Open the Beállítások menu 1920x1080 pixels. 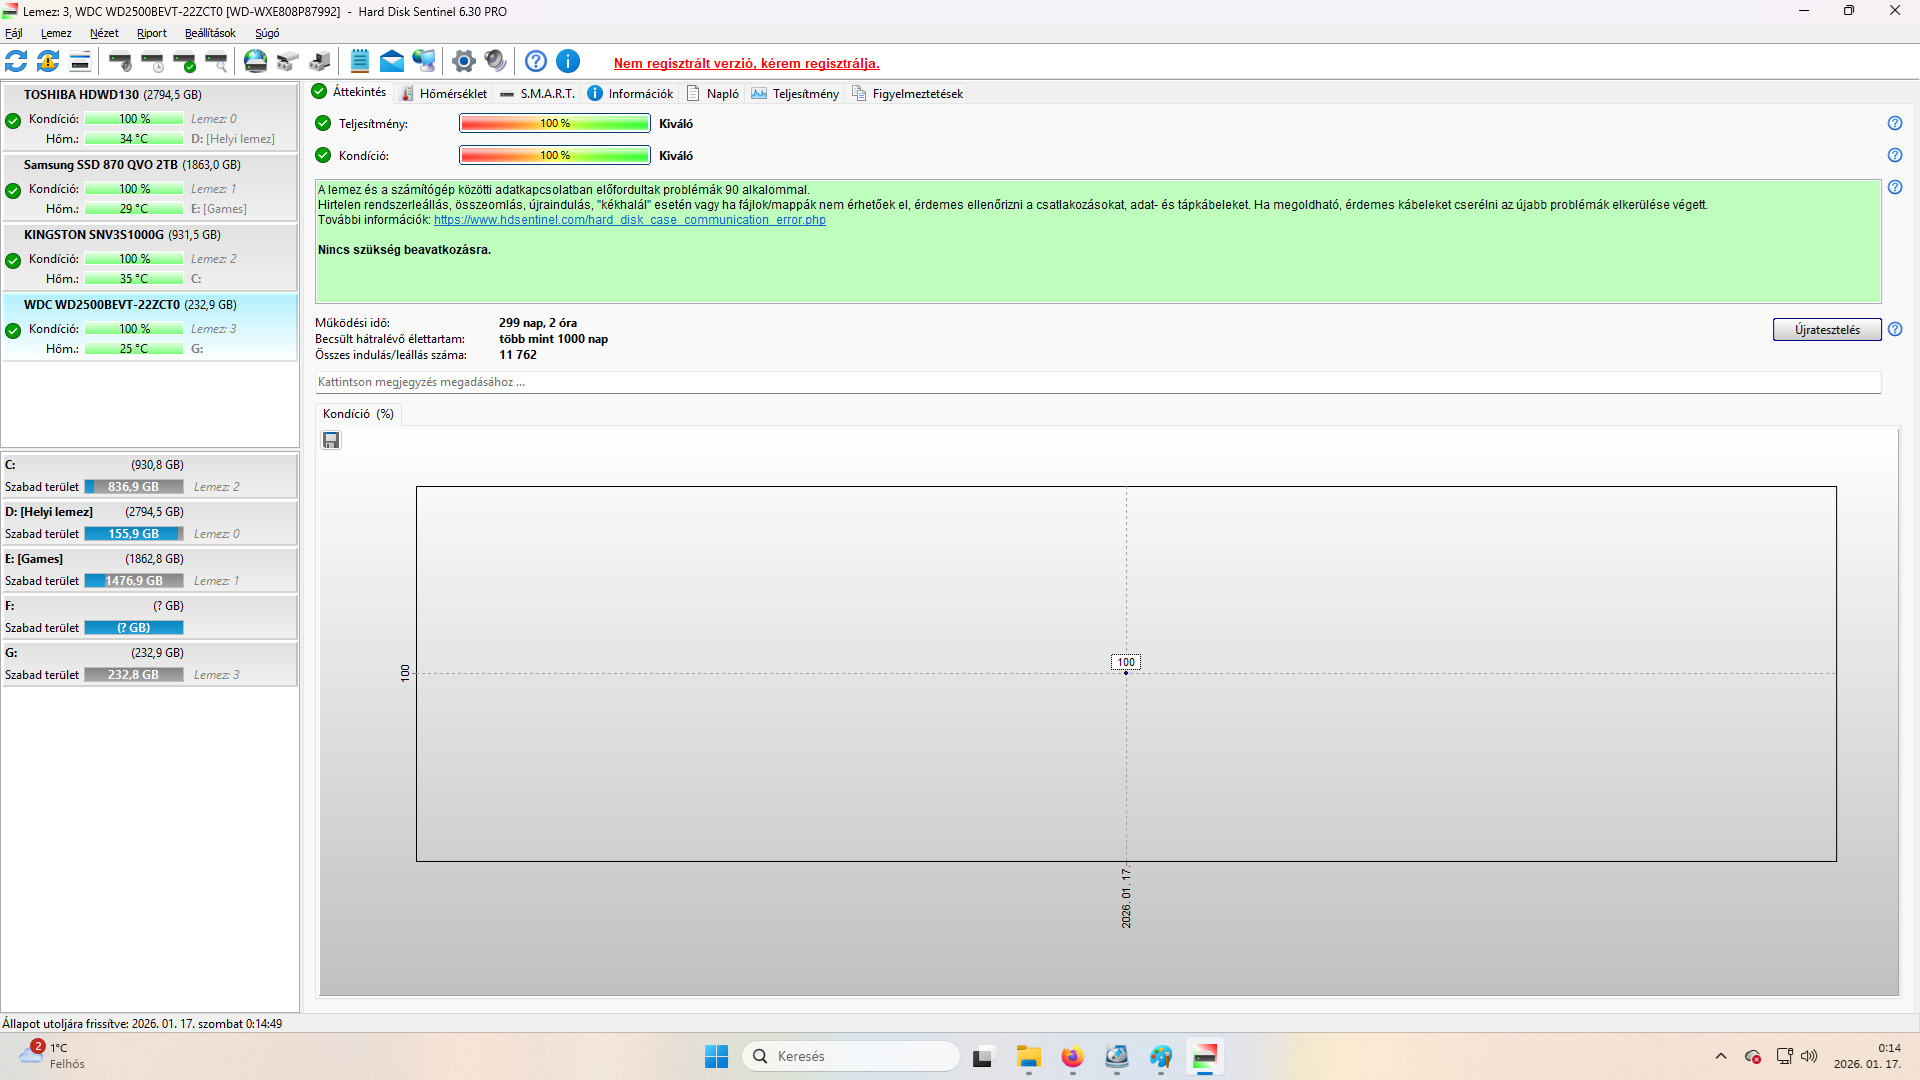pos(210,33)
